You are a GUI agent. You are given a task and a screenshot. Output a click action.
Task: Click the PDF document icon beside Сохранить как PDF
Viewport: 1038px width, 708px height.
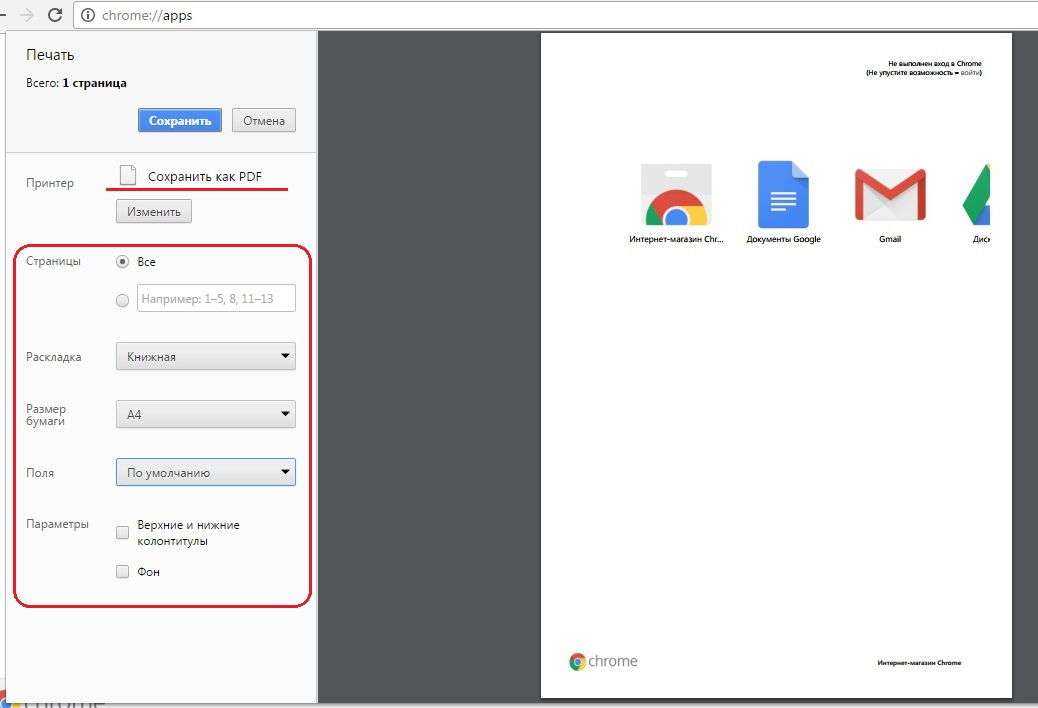point(128,175)
